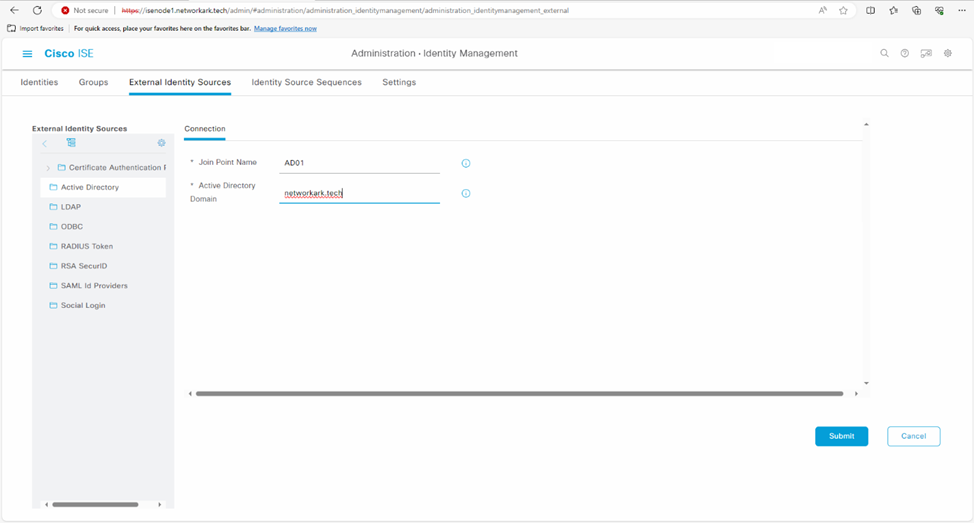Click the tree view icon in sources panel

click(x=71, y=143)
